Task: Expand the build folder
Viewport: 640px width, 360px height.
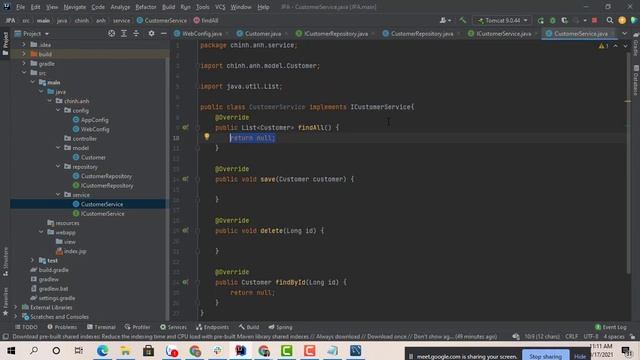Action: pos(24,54)
